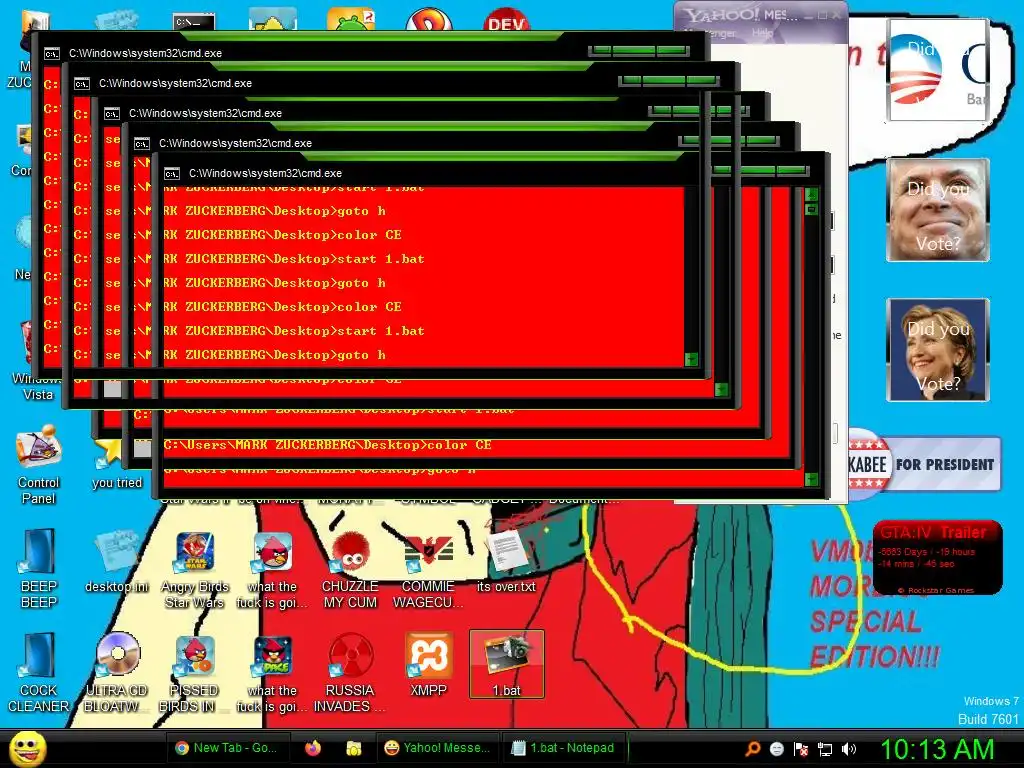Select the its over.txt desktop file
Screen dimensions: 1024x768
(506, 561)
